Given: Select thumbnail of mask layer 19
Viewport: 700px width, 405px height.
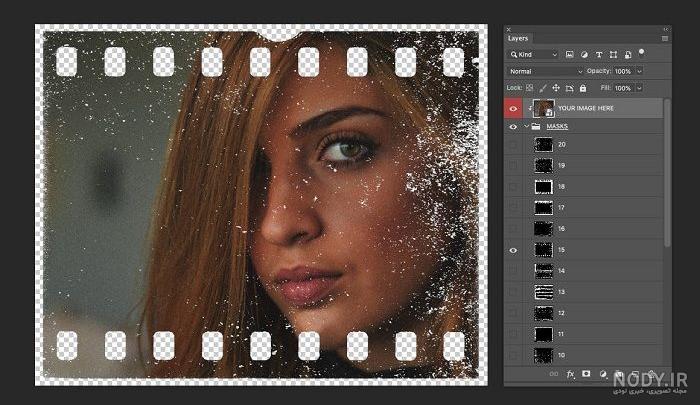Looking at the screenshot, I should coord(543,166).
